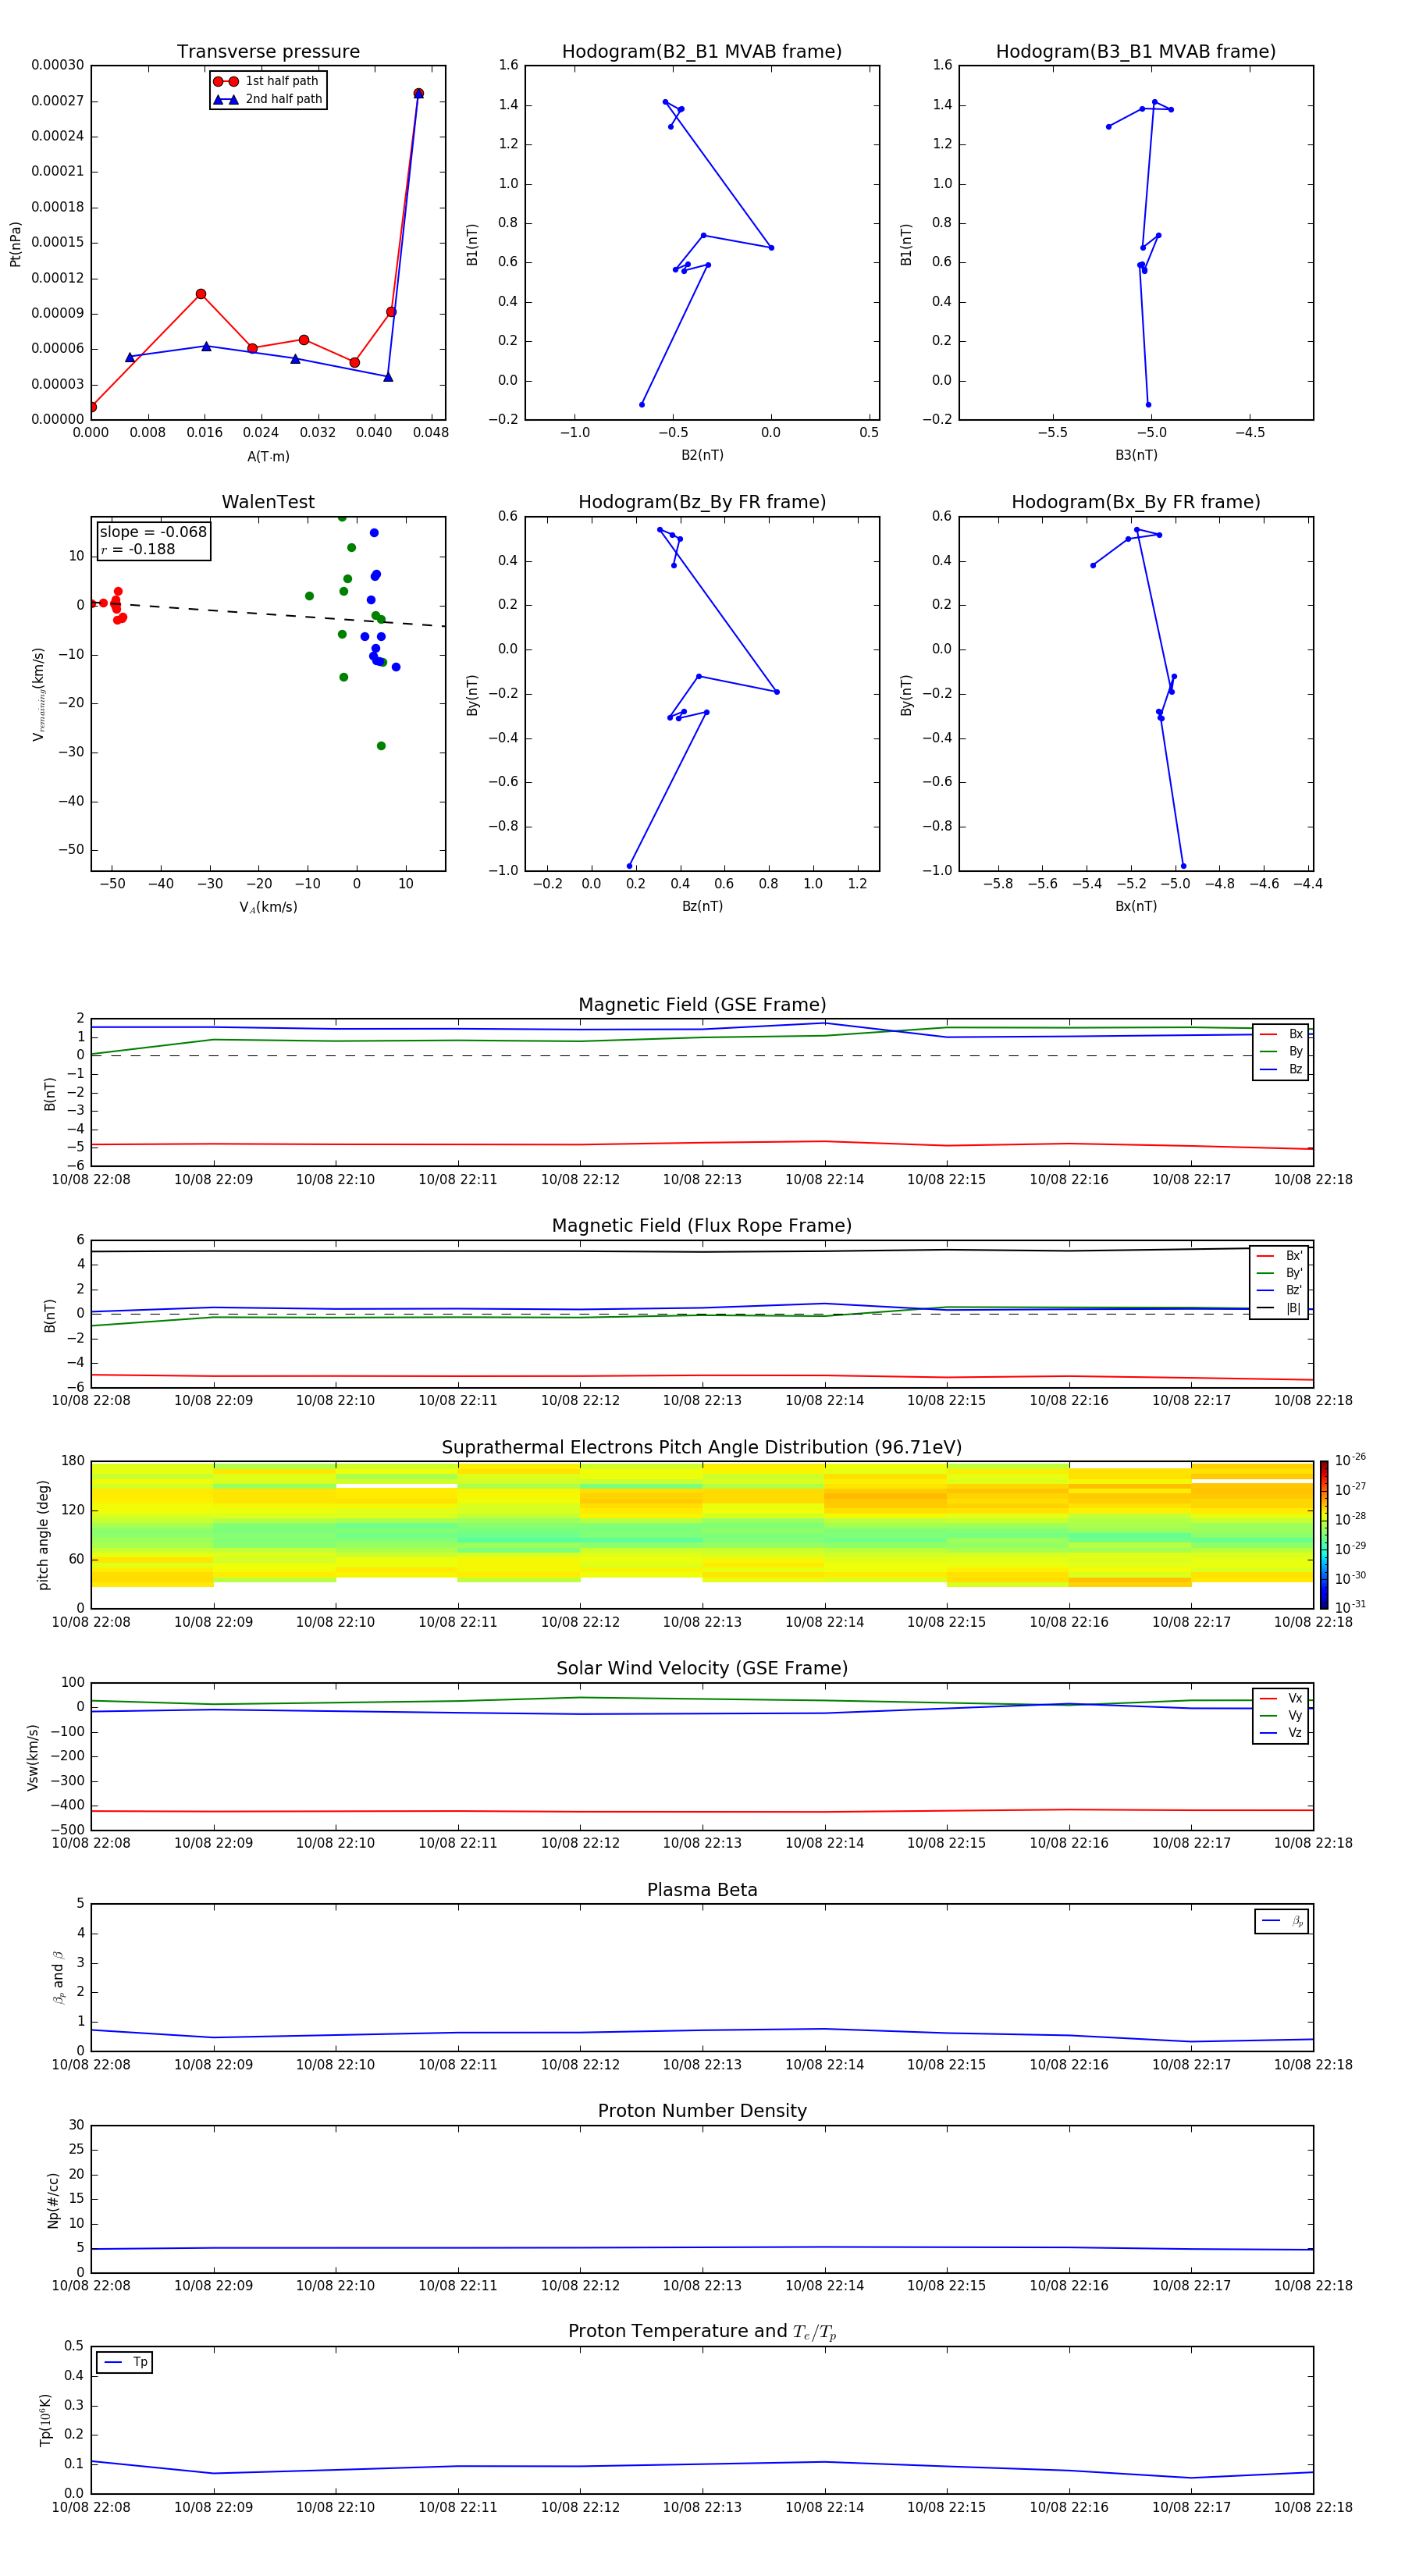Click the Suprathermal Electrons Pitch Angle Distribution title
This screenshot has width=1405, height=2576.
tap(702, 1447)
